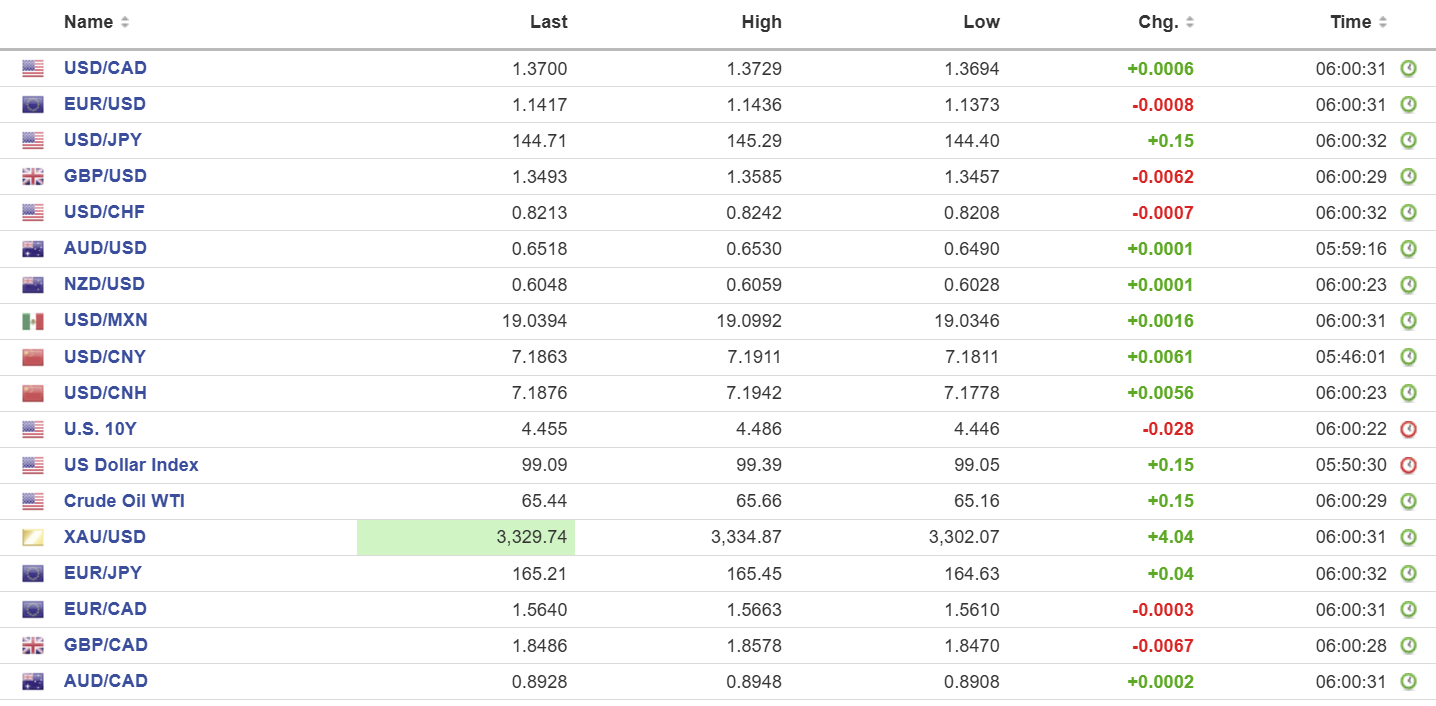Open the US Dollar Index link

131,465
